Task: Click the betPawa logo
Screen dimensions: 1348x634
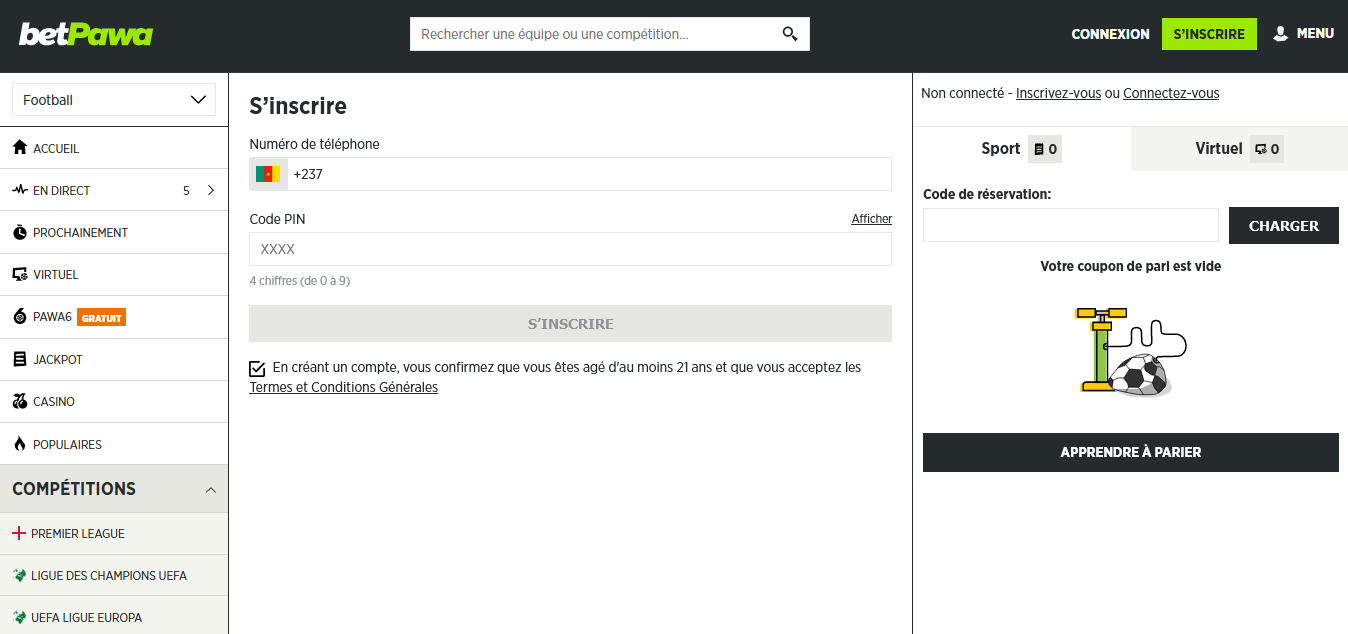Action: point(86,35)
